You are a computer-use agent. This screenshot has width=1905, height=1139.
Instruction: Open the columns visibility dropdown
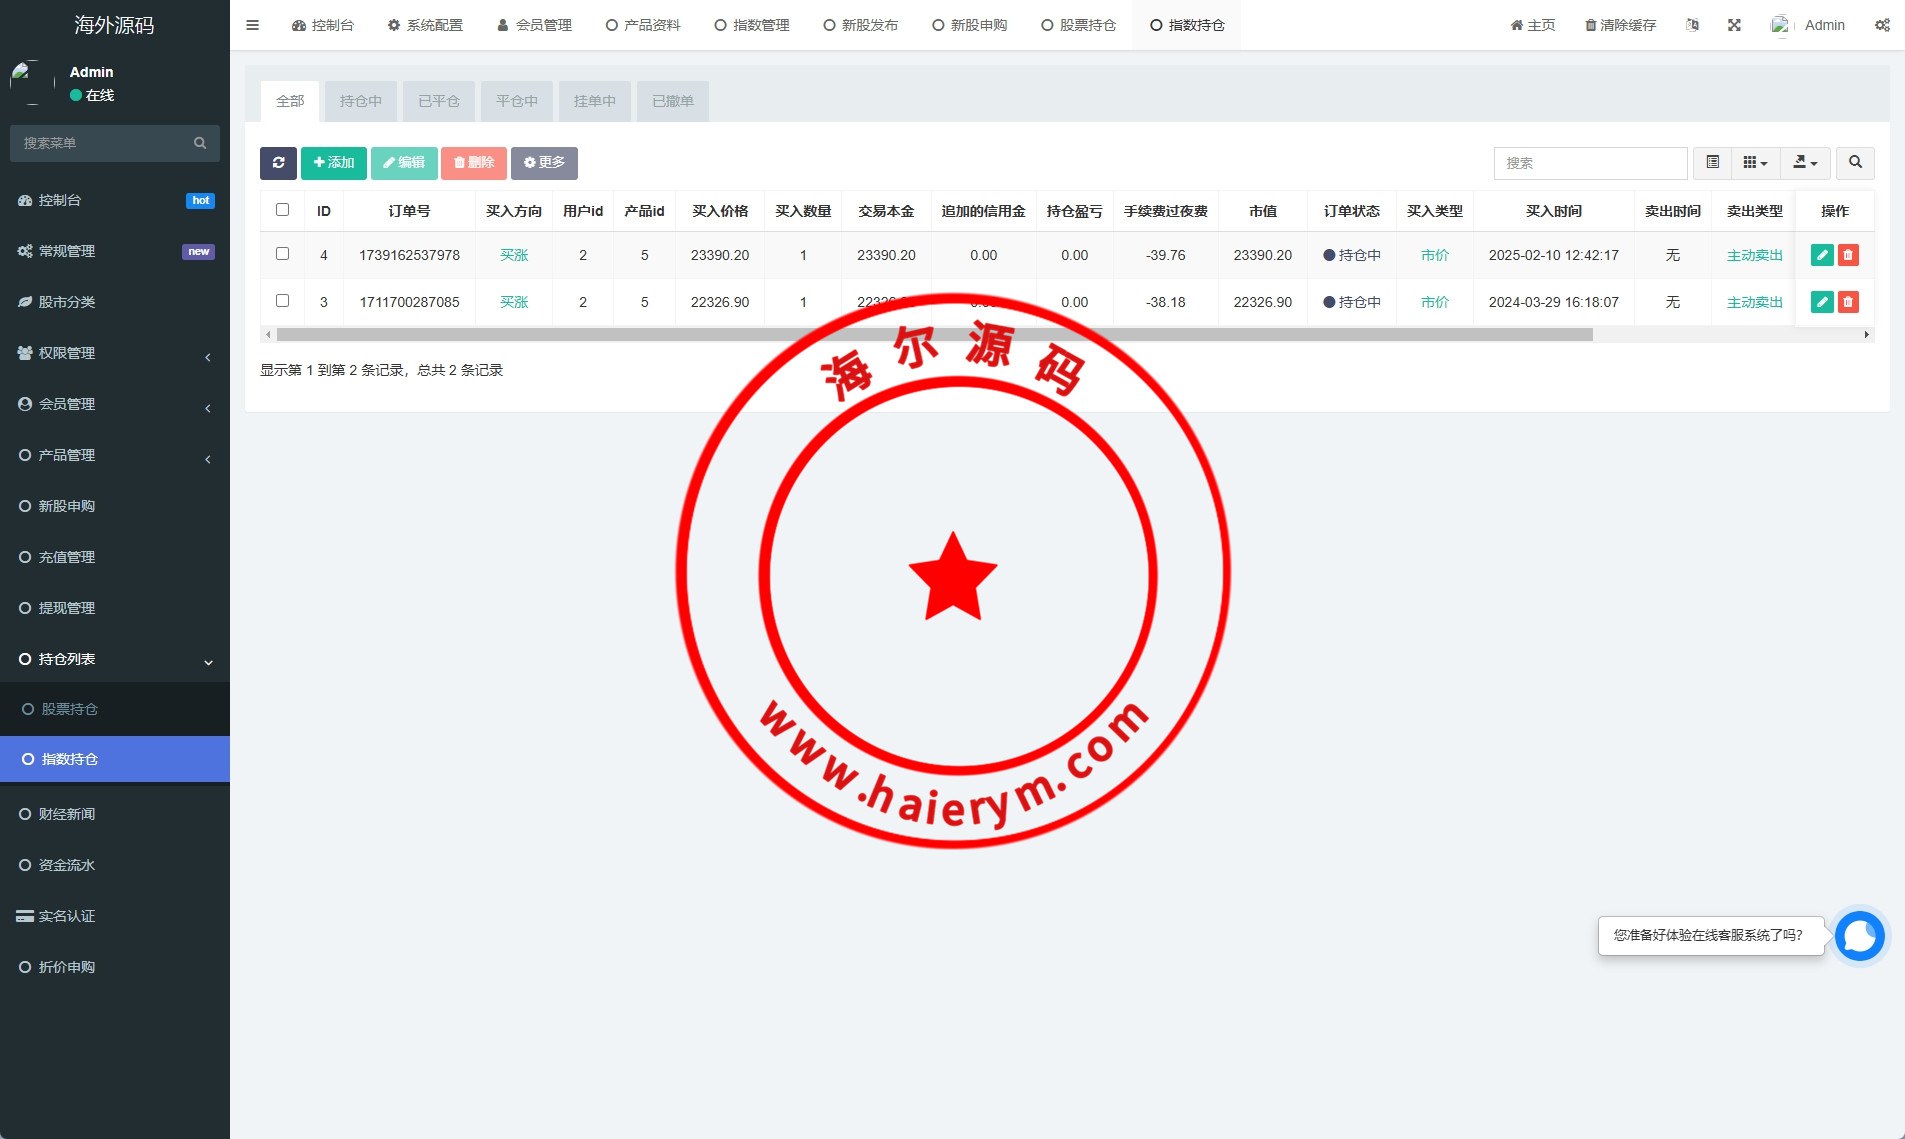coord(1755,163)
